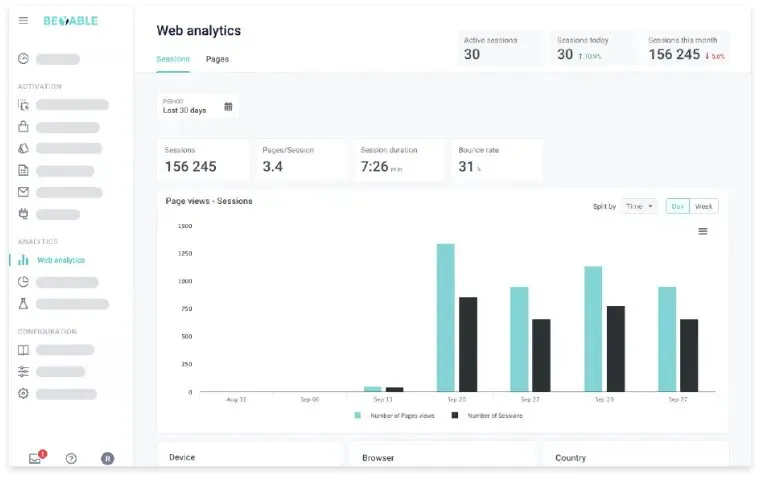Collapse sidebar with the hamburger menu icon
Viewport: 760px width, 479px height.
pos(24,21)
